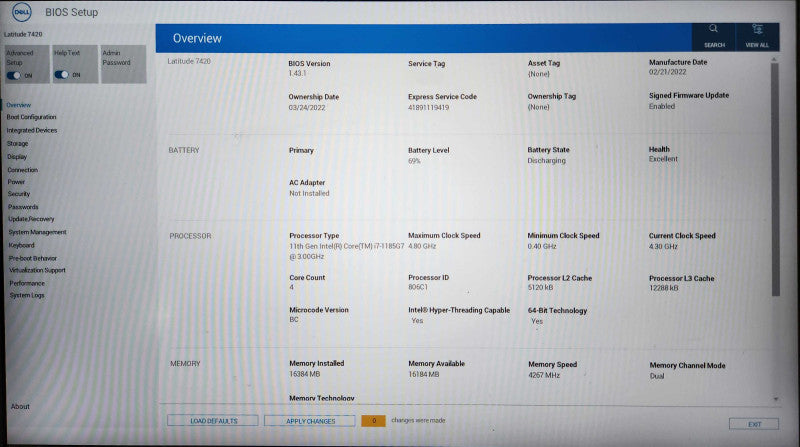Viewport: 800px width, 447px height.
Task: Open the Update,Recovery section
Action: point(32,219)
